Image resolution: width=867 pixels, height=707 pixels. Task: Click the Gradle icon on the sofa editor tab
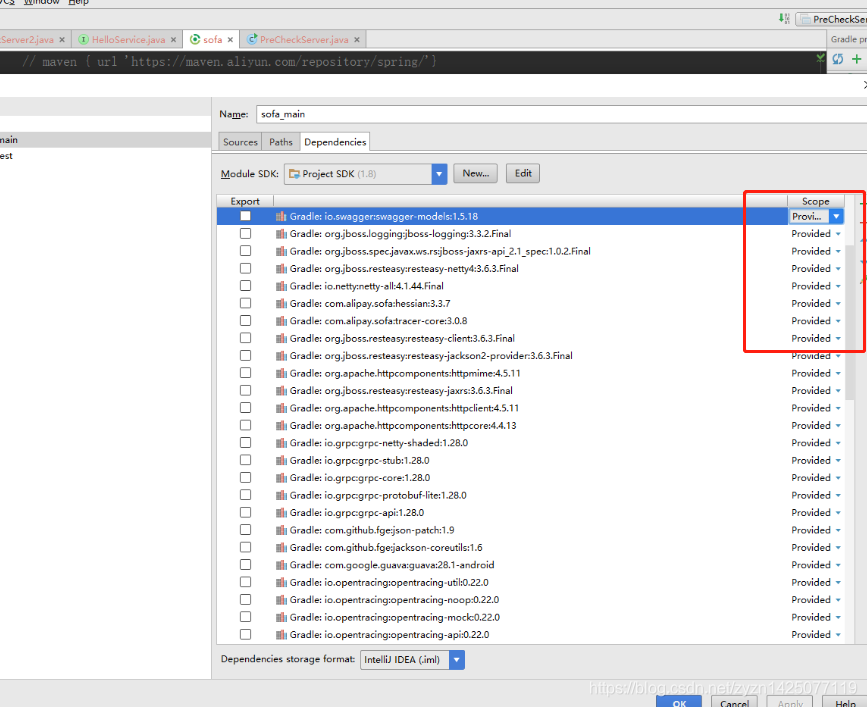[195, 39]
